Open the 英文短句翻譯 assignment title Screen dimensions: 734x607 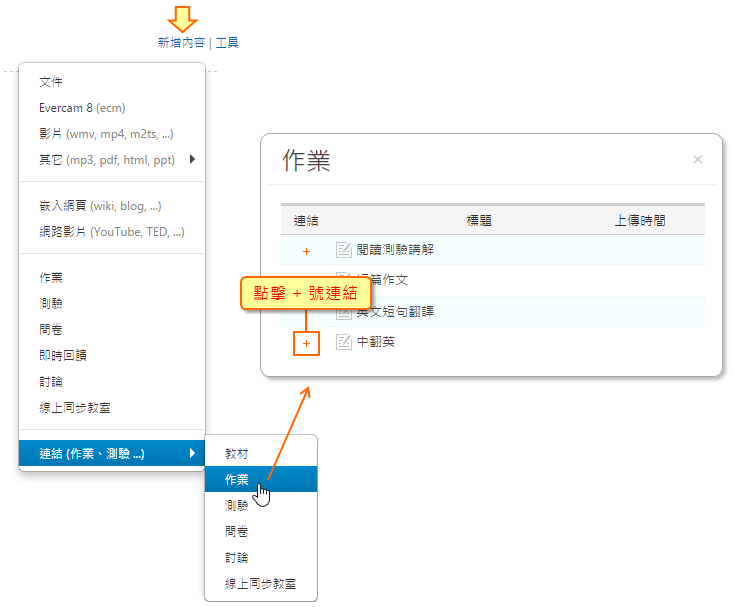click(x=395, y=312)
